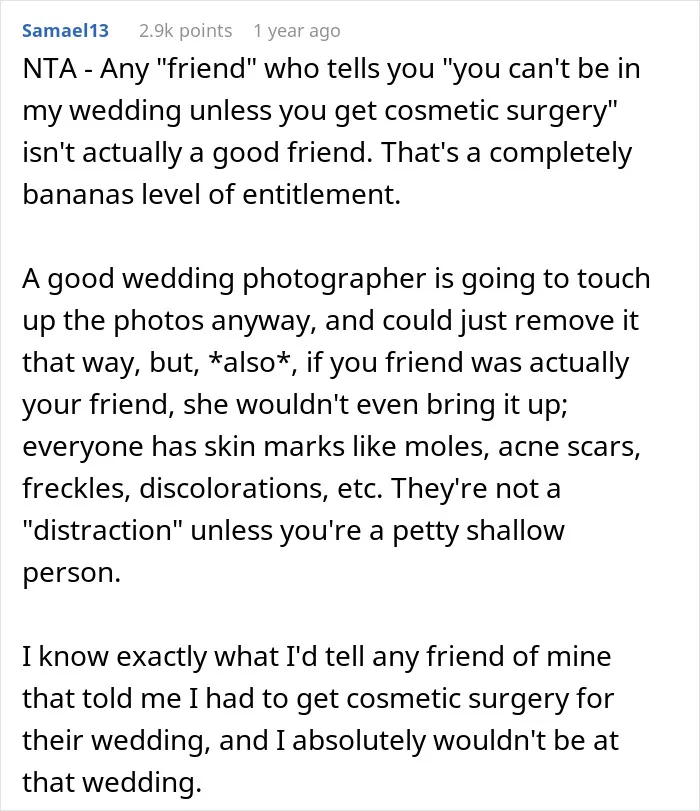The height and width of the screenshot is (811, 700).
Task: Click the 2.9k points score label
Action: coord(185,31)
